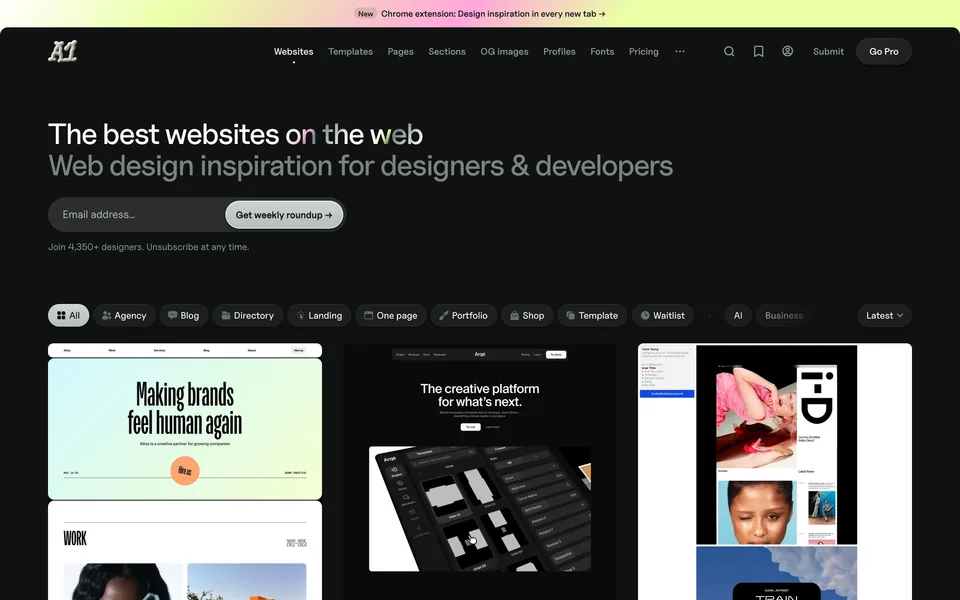This screenshot has width=960, height=600.
Task: Open the user account icon
Action: tap(787, 51)
